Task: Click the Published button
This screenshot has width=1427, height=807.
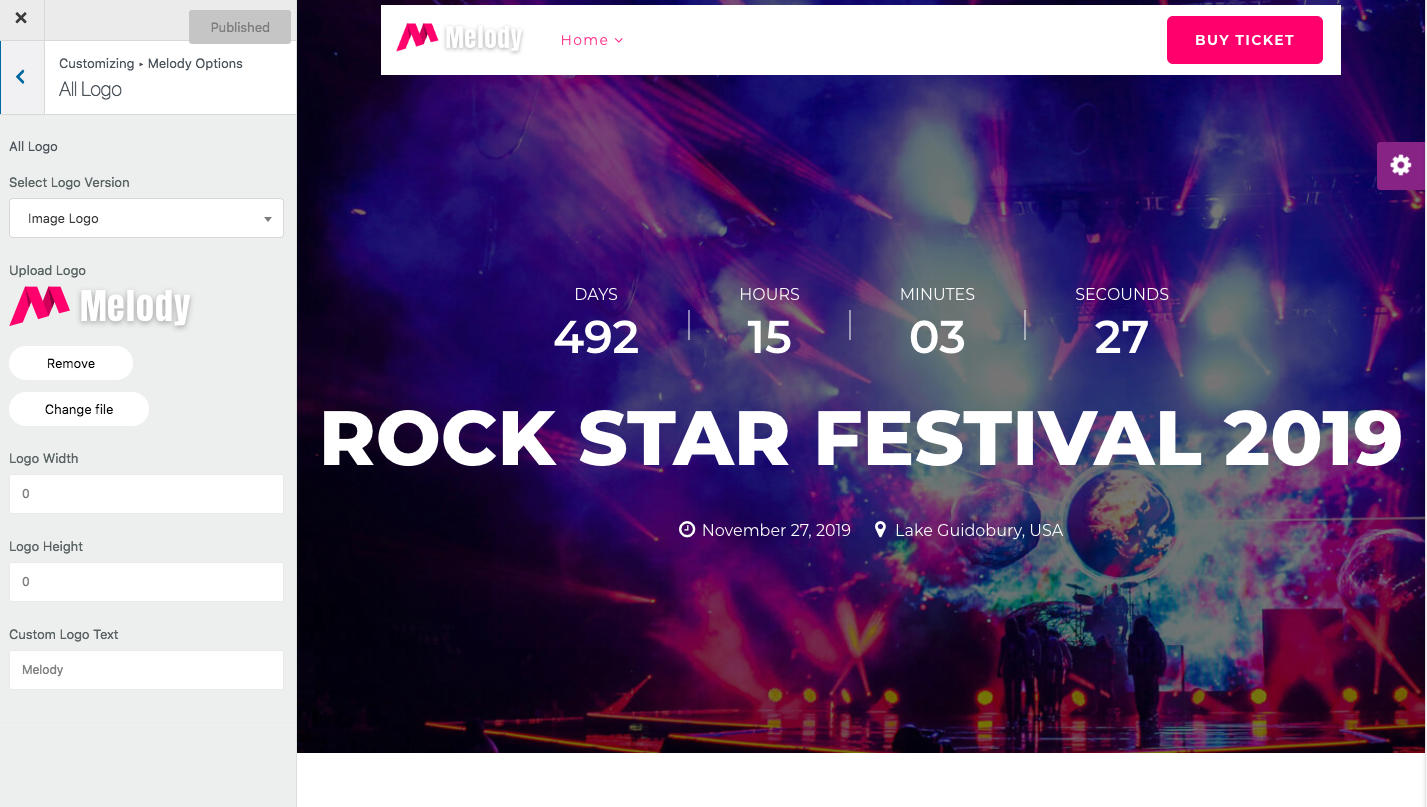Action: (240, 27)
